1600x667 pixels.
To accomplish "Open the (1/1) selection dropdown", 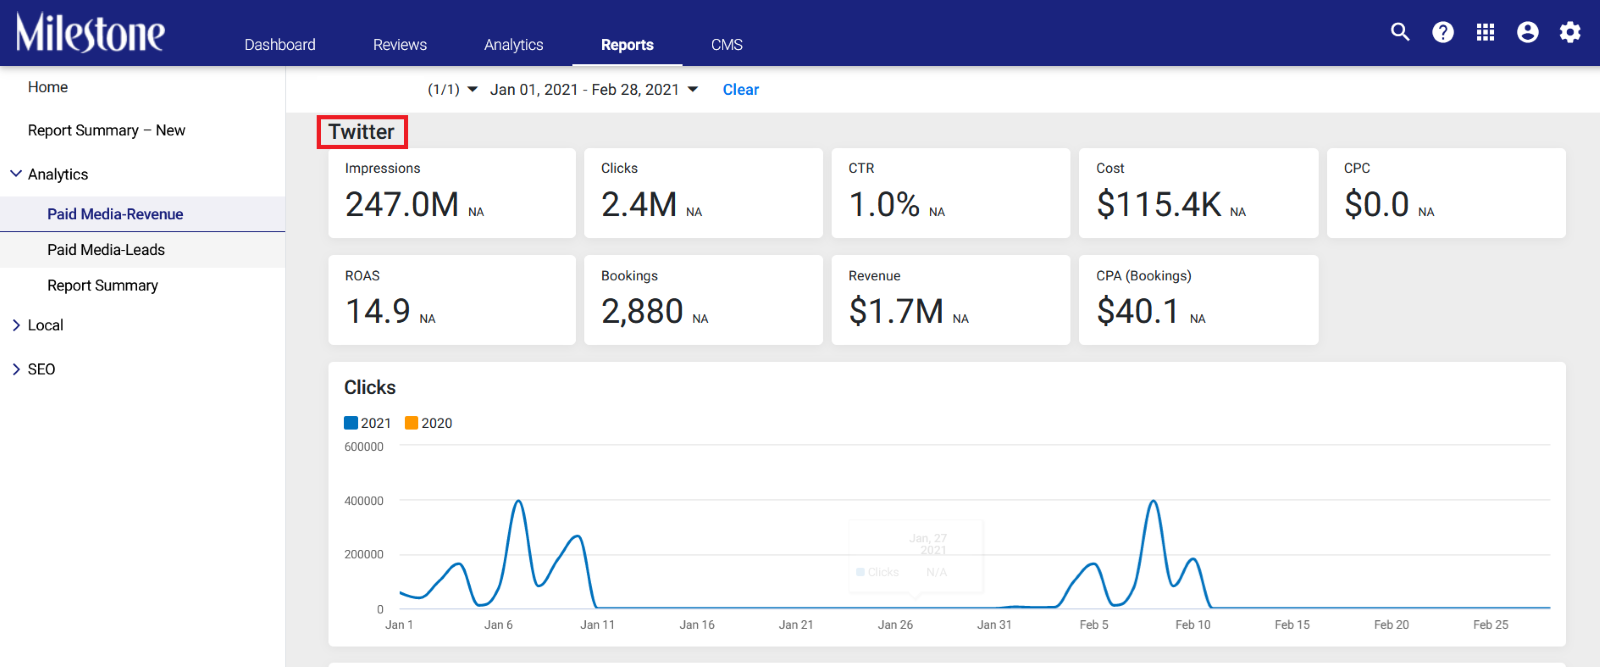I will pos(453,90).
